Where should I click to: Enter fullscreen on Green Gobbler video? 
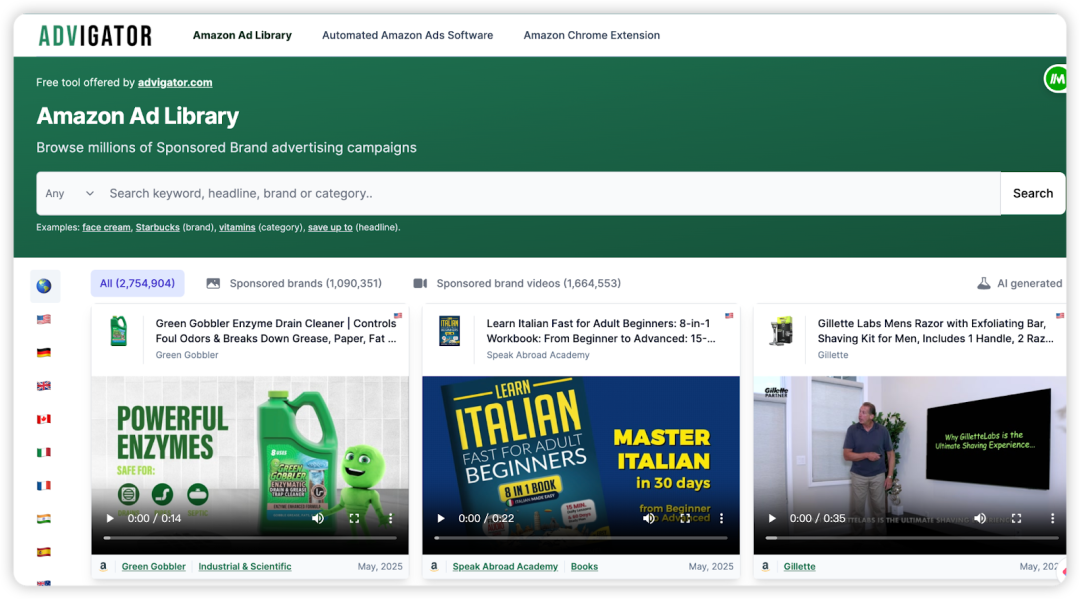click(x=354, y=518)
